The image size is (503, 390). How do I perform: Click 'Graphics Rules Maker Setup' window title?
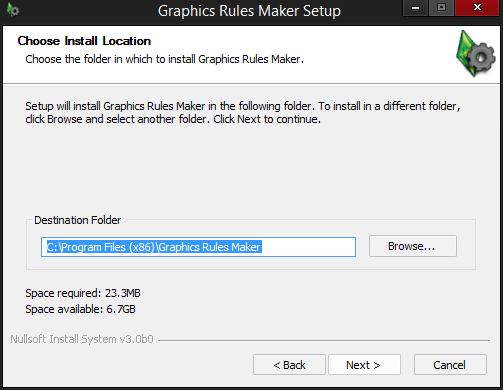pyautogui.click(x=249, y=11)
